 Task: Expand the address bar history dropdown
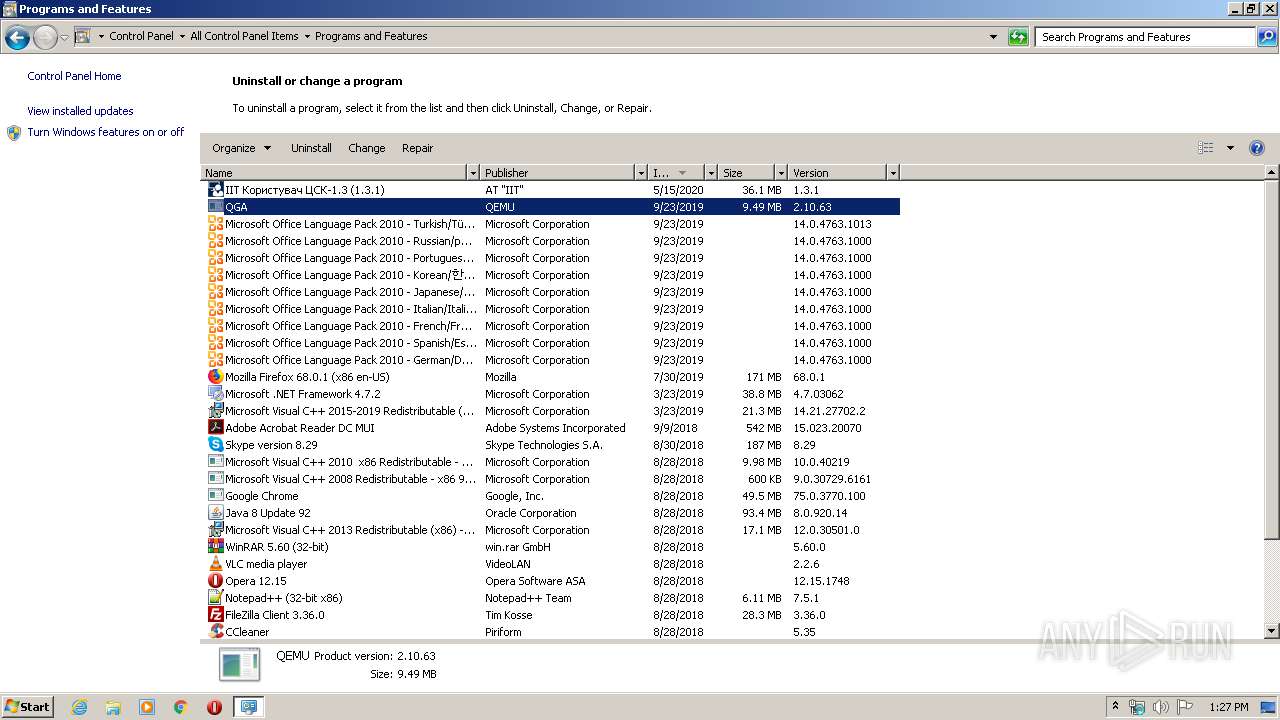point(993,37)
